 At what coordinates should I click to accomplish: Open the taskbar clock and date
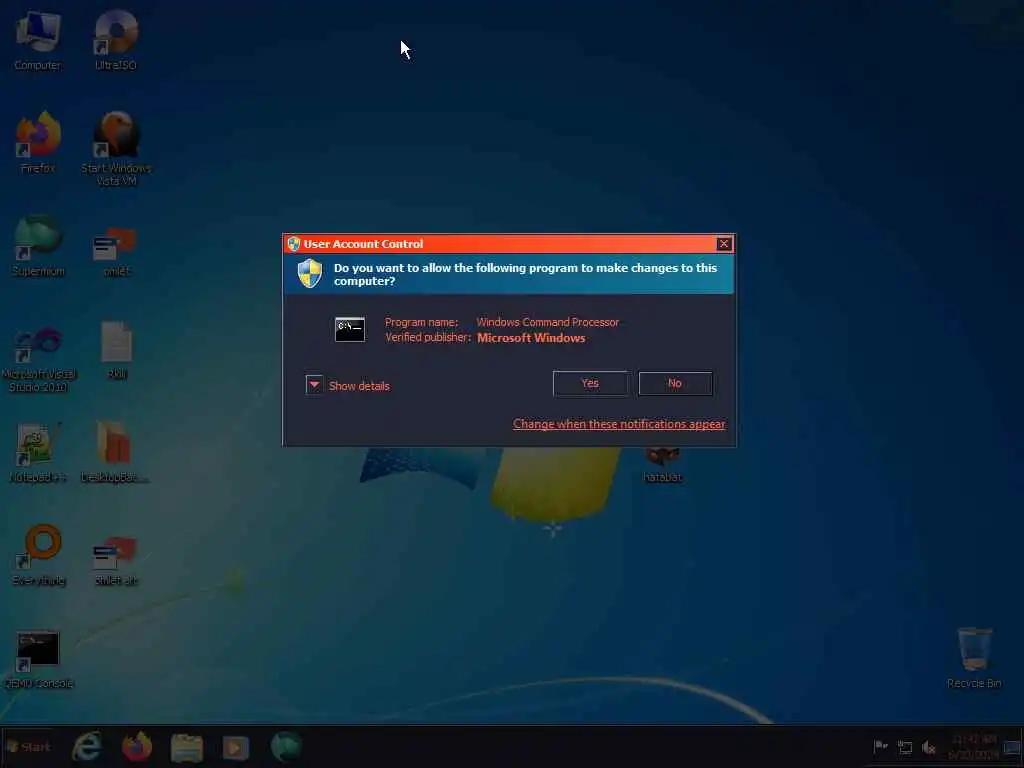[x=974, y=747]
